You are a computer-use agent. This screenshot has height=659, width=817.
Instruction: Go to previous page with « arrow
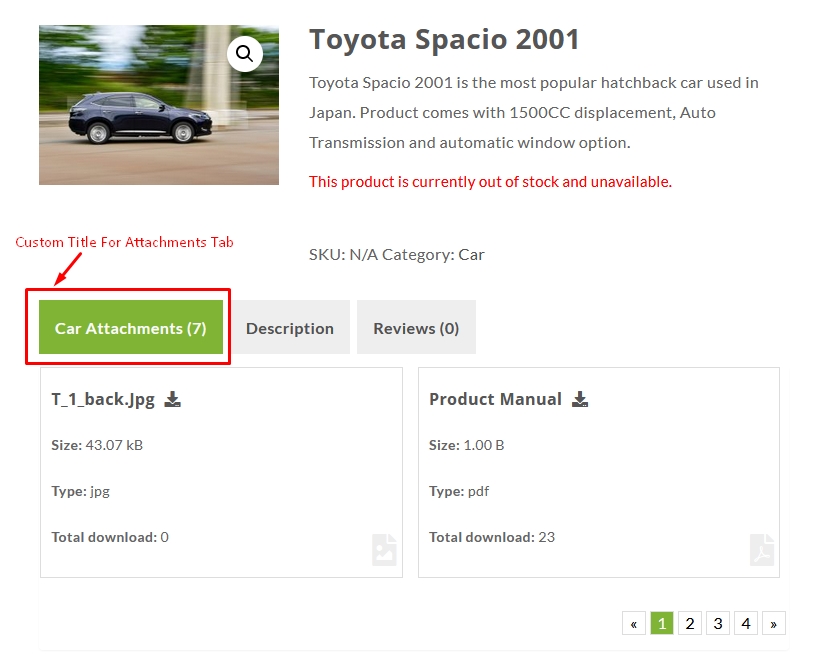633,624
